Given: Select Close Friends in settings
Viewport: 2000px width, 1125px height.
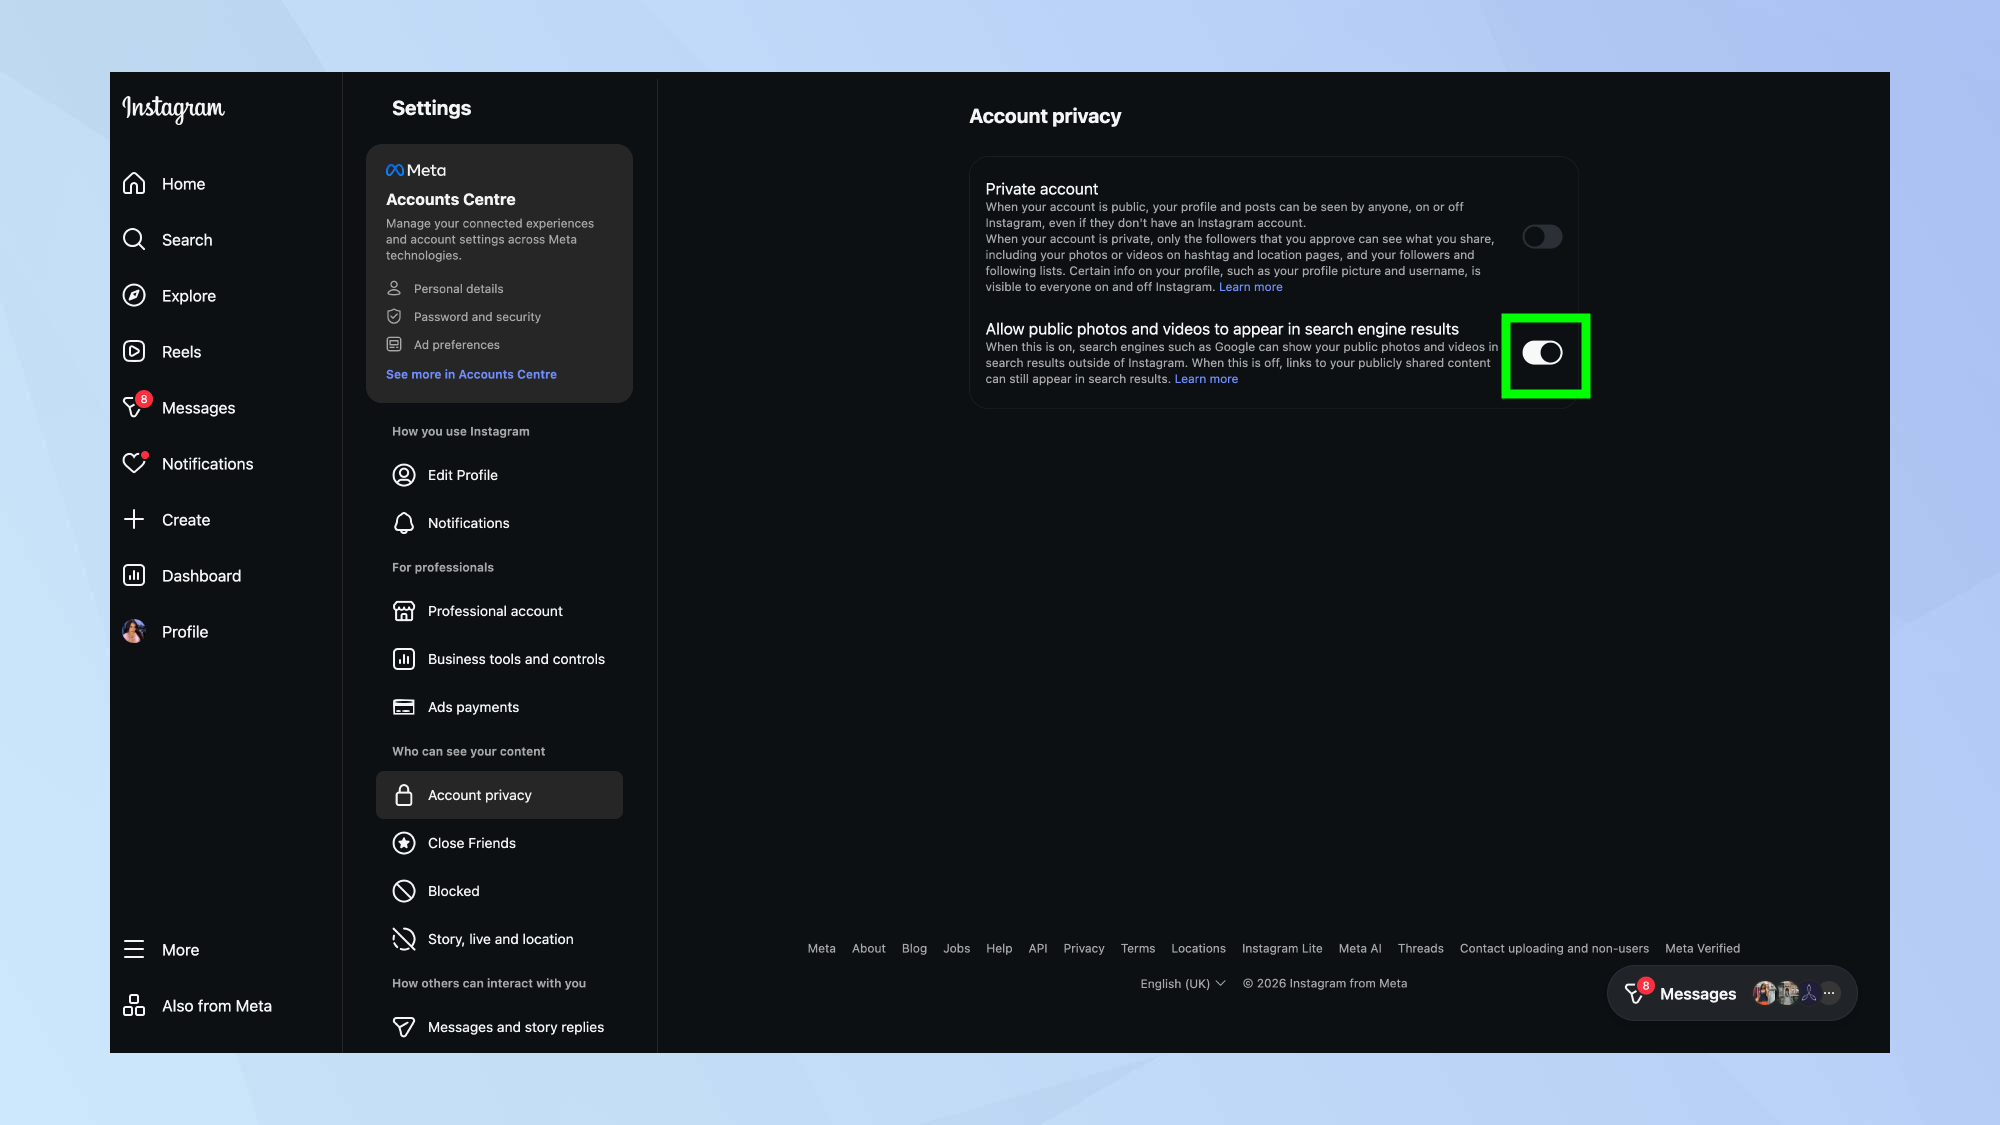Looking at the screenshot, I should [471, 843].
